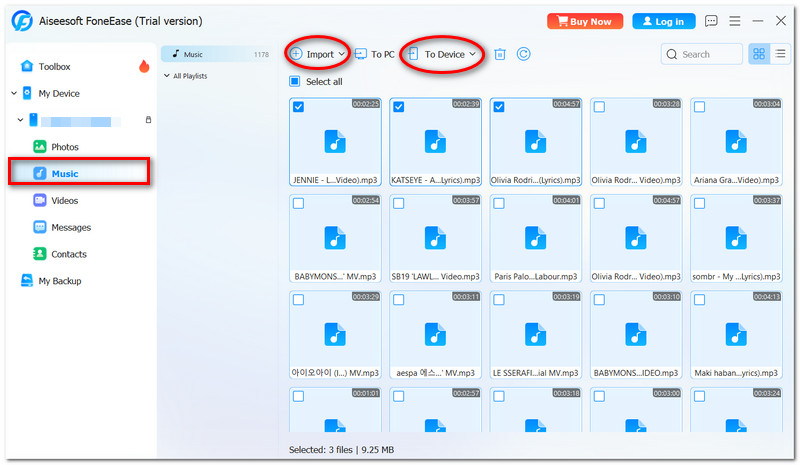Screen dimensions: 800x465
Task: Open the feedback chat icon
Action: [711, 21]
